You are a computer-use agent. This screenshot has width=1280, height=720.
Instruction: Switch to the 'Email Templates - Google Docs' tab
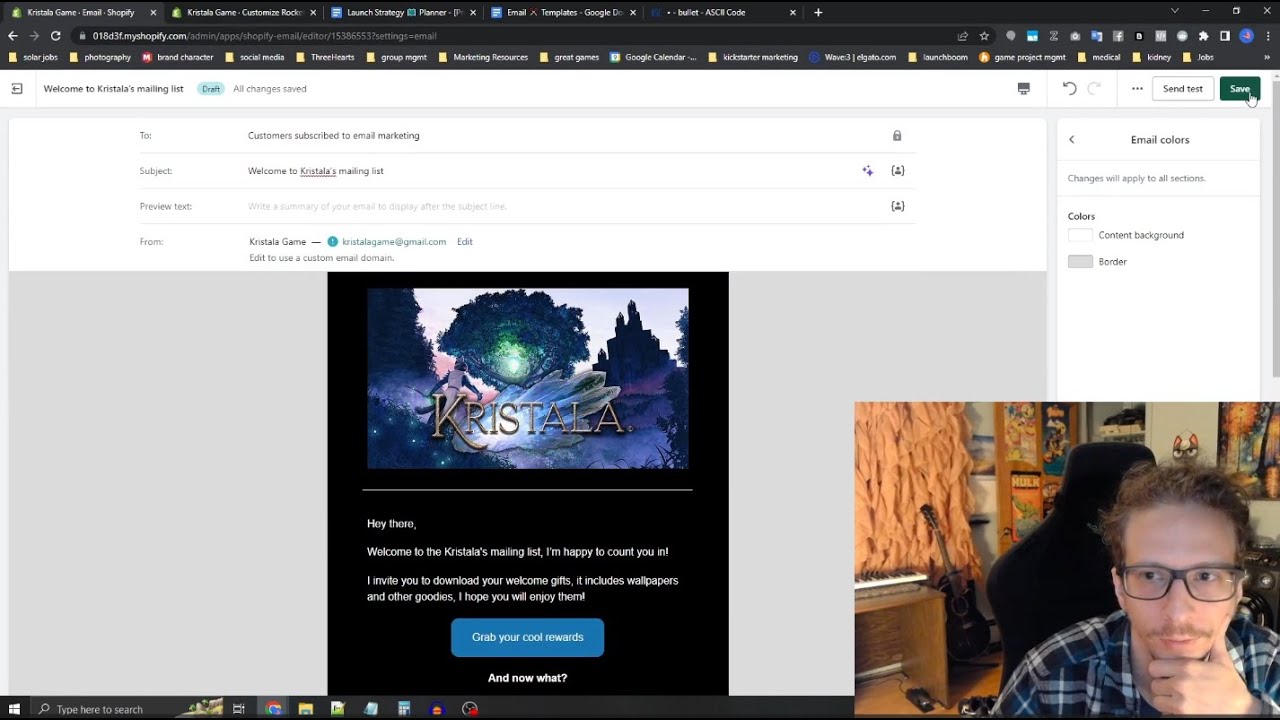tap(562, 13)
